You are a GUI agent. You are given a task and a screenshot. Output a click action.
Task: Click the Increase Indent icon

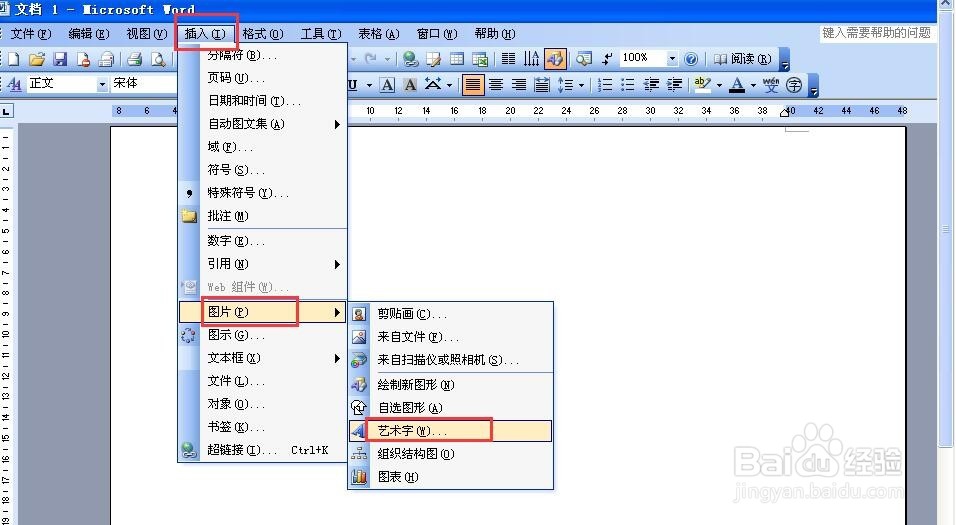tap(674, 85)
